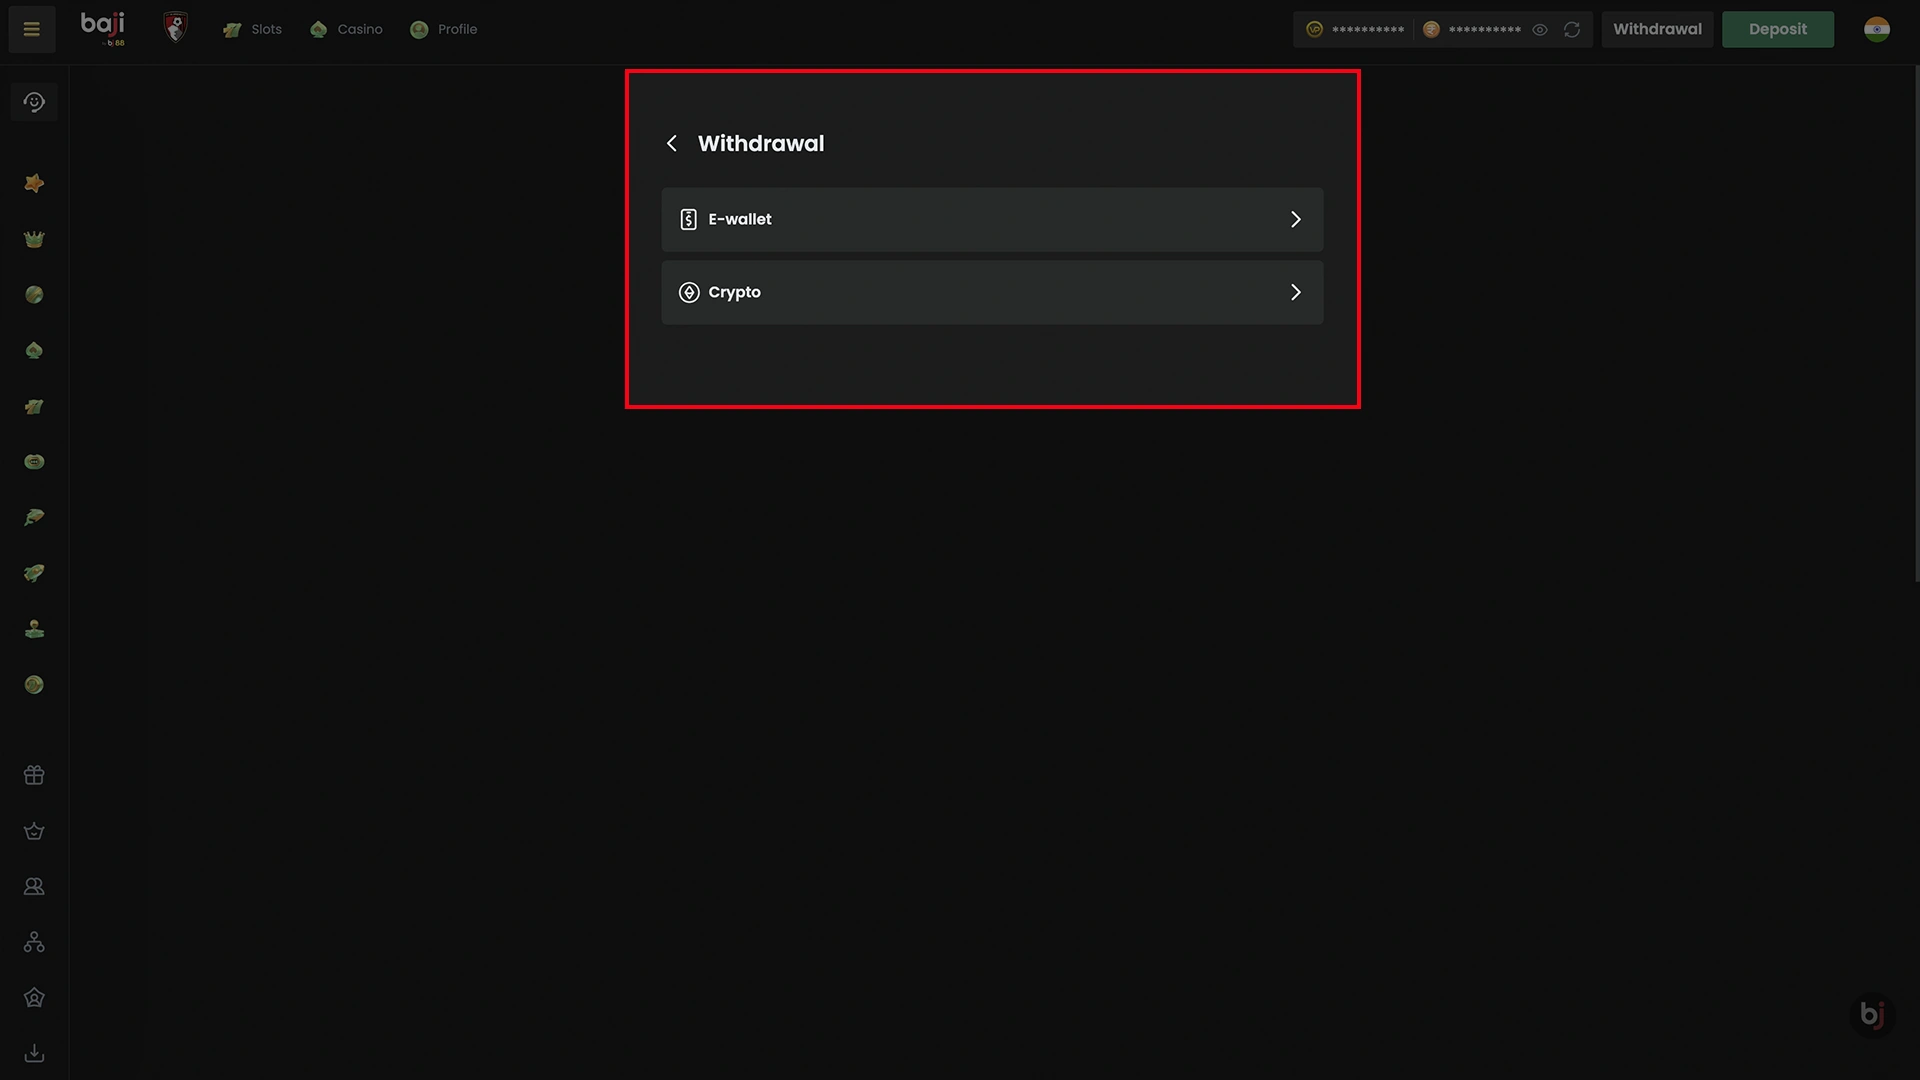1920x1080 pixels.
Task: Open the bj chat bubble icon
Action: pyautogui.click(x=1871, y=1014)
